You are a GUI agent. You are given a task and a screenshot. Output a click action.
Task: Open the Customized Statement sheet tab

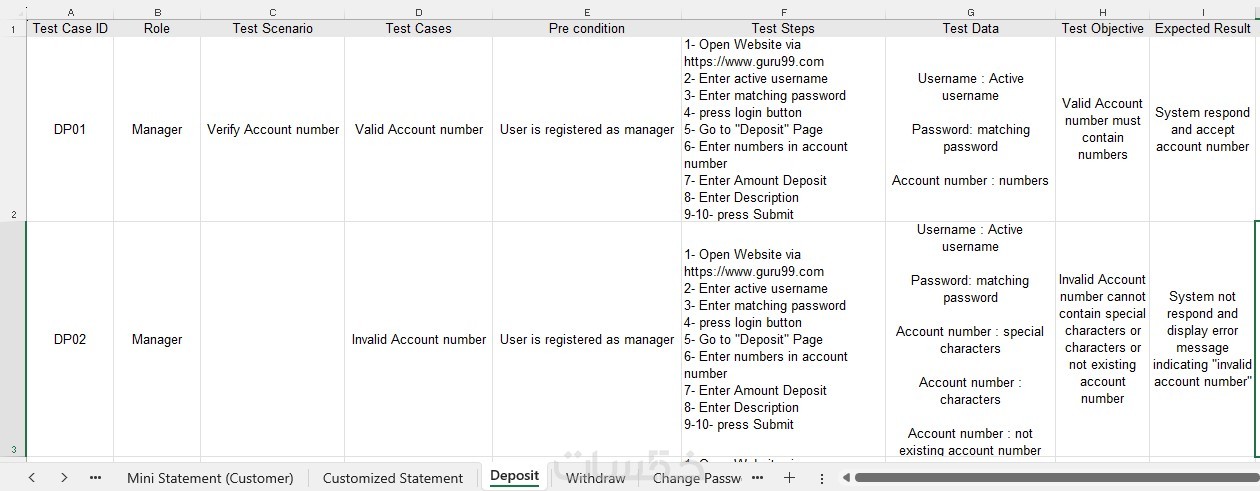(393, 478)
